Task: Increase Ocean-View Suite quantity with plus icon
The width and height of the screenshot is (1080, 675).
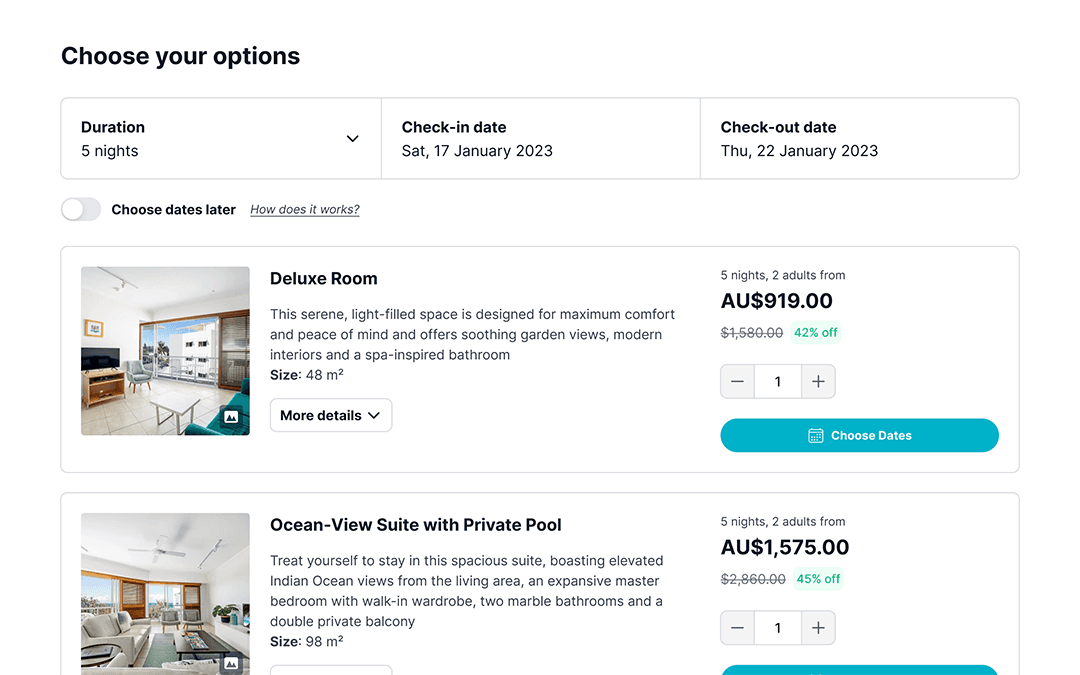Action: 818,628
